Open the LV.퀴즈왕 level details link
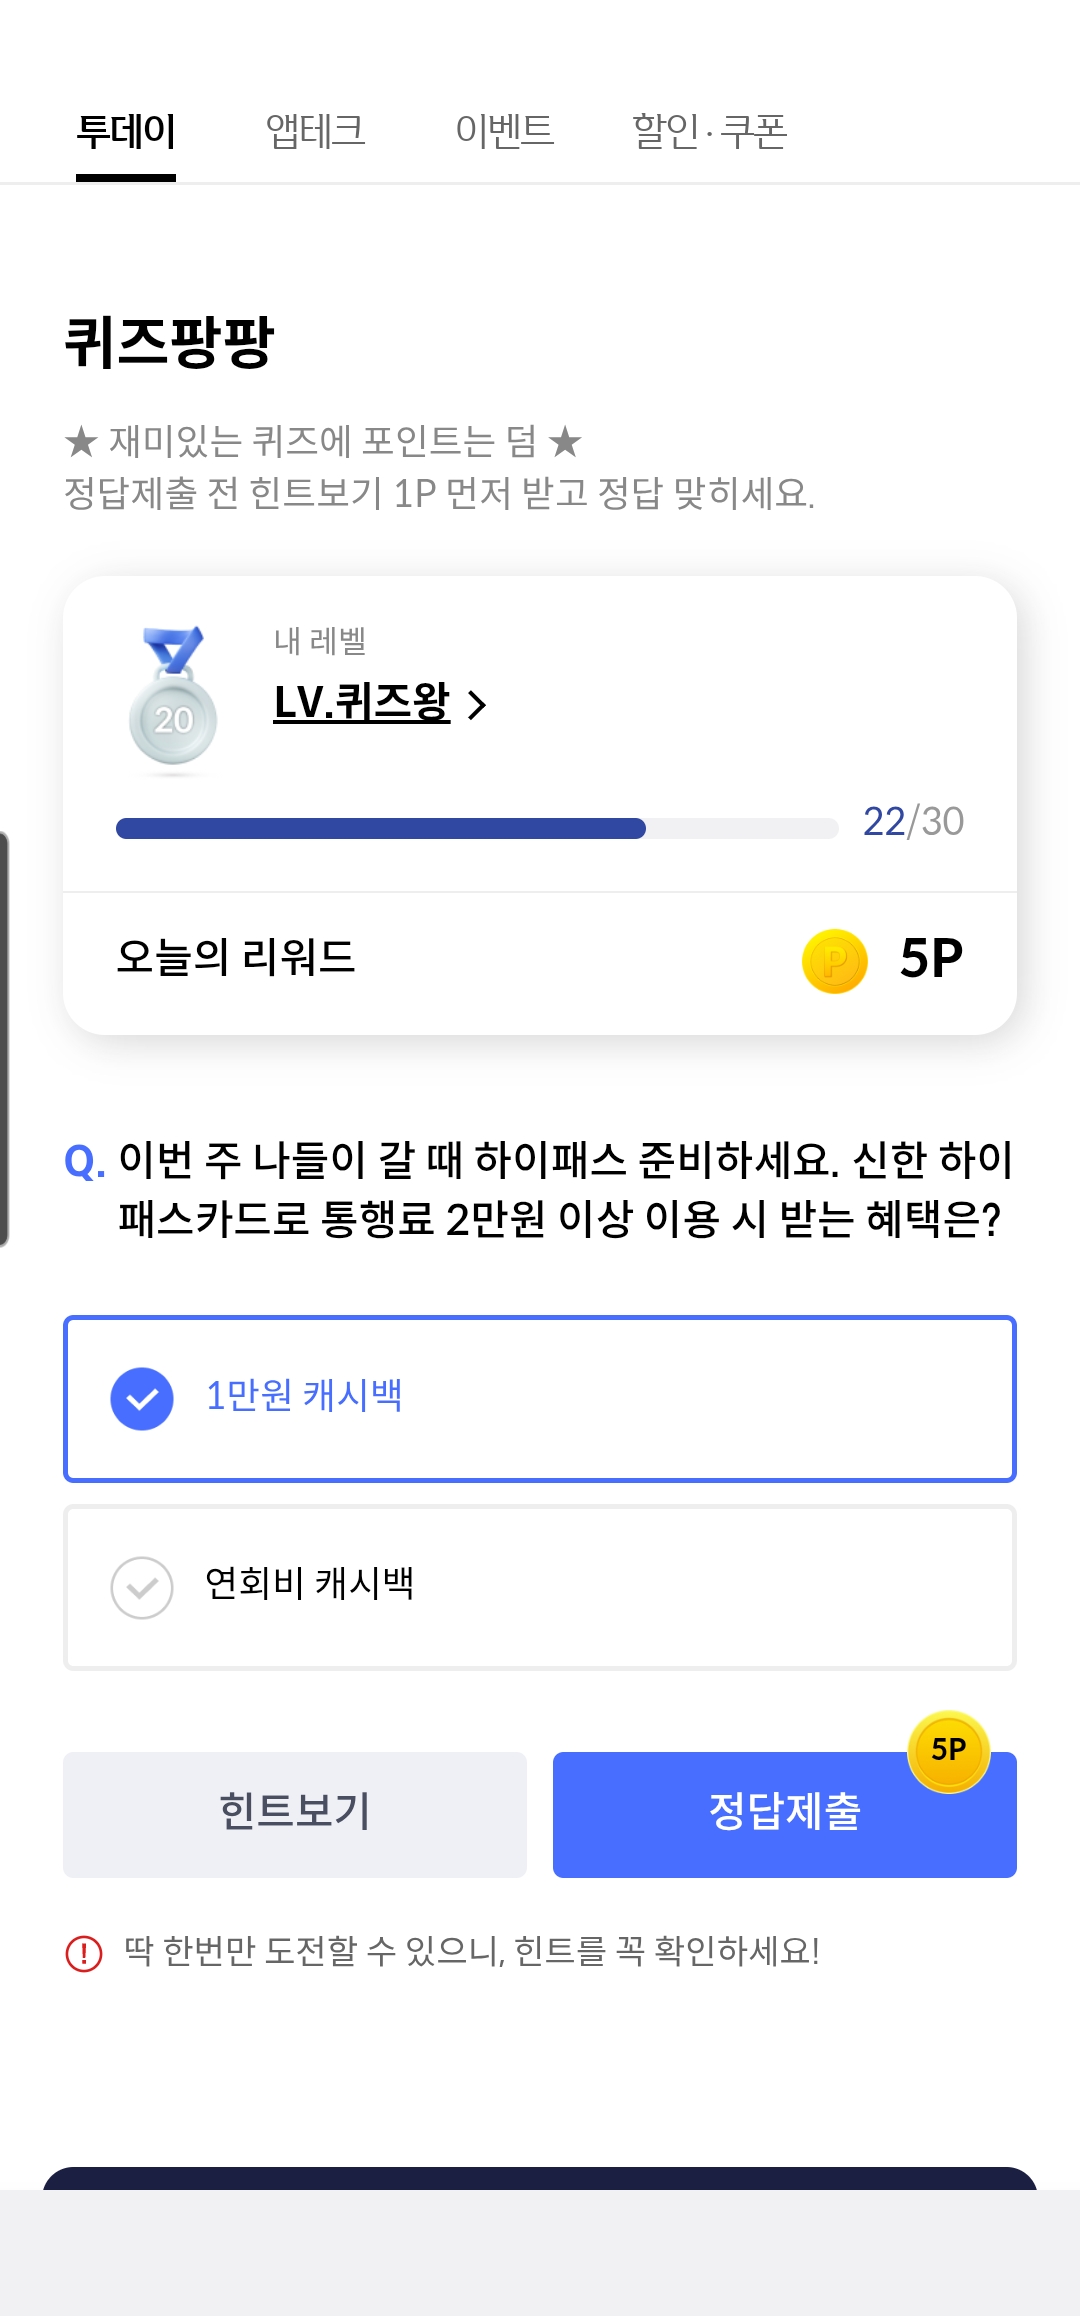 (362, 702)
